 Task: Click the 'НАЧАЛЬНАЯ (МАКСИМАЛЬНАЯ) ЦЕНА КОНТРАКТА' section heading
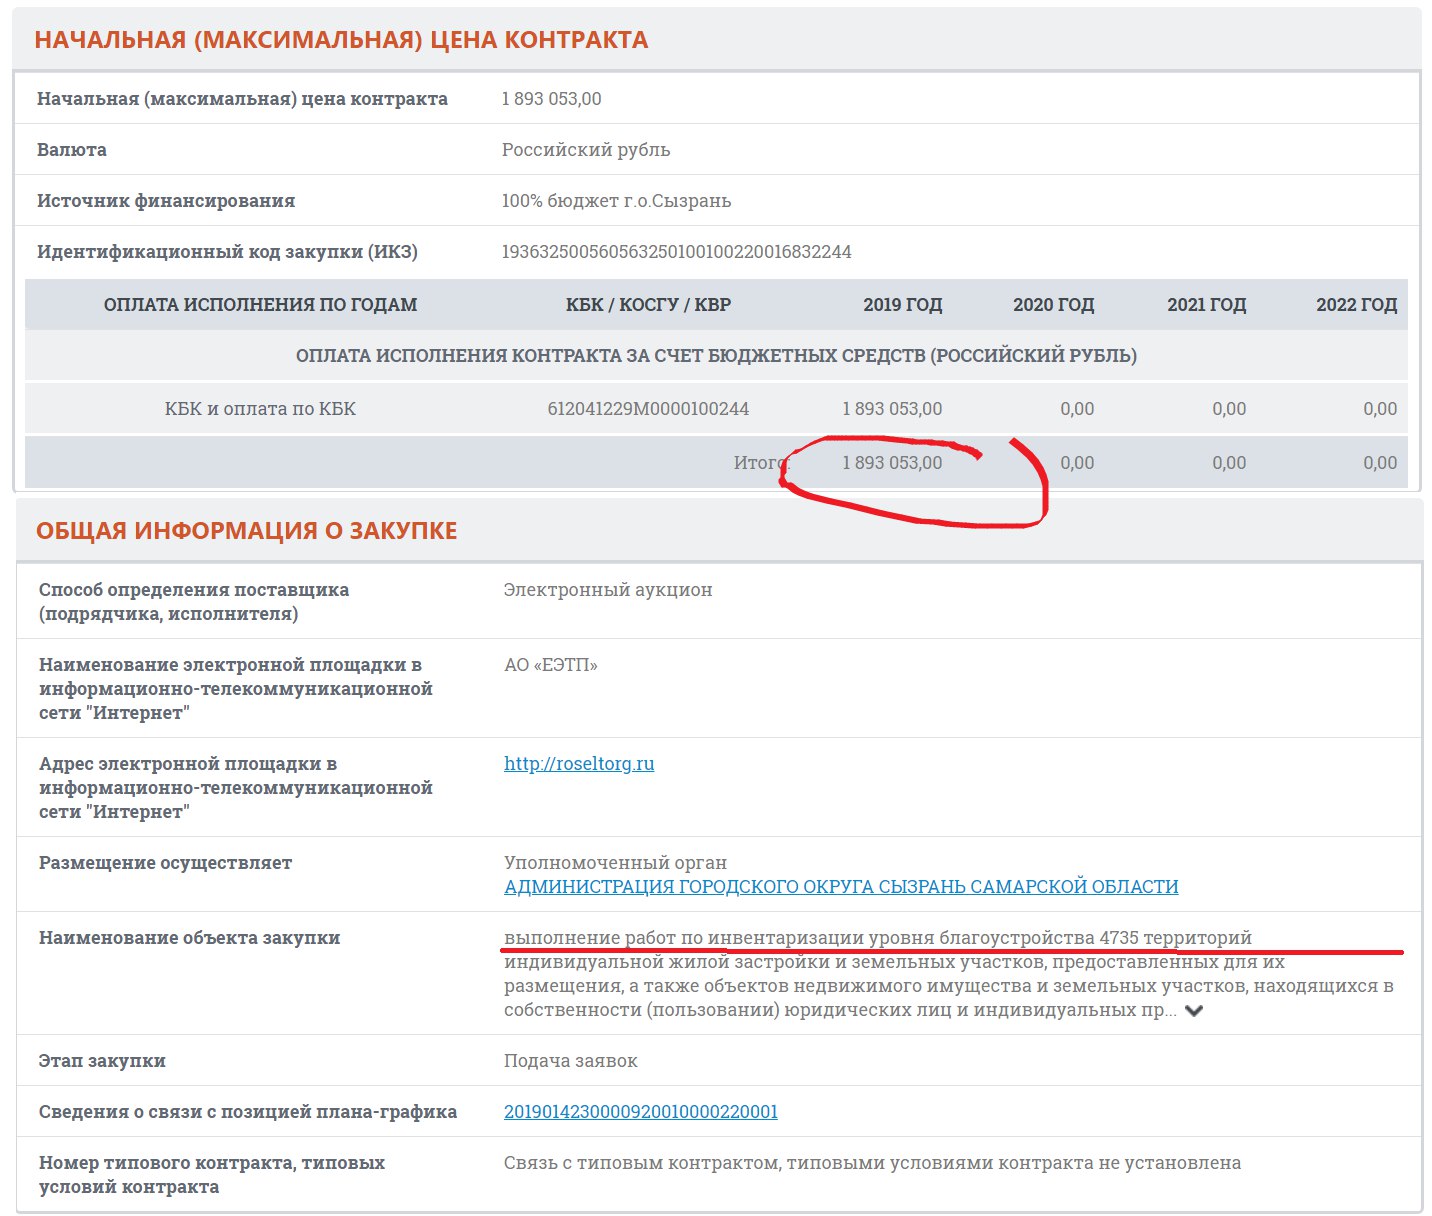[x=341, y=40]
